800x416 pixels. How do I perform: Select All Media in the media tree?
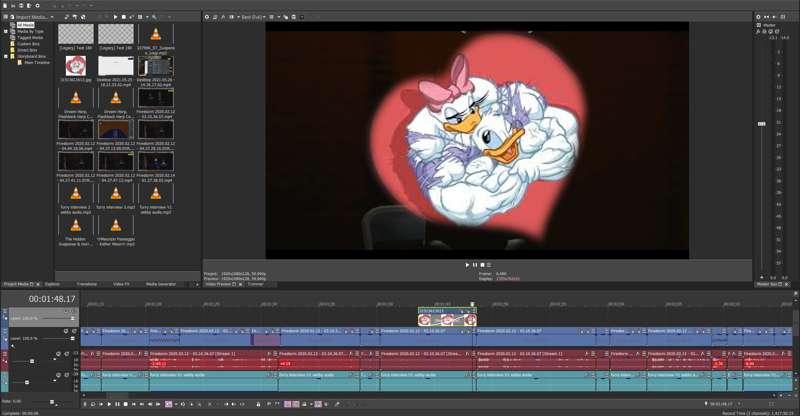point(26,25)
